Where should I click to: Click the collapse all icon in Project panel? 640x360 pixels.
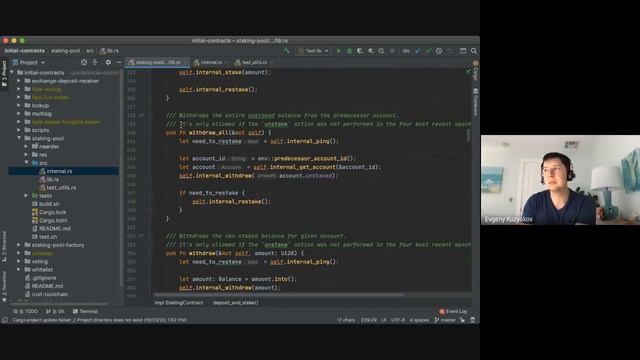pos(95,62)
